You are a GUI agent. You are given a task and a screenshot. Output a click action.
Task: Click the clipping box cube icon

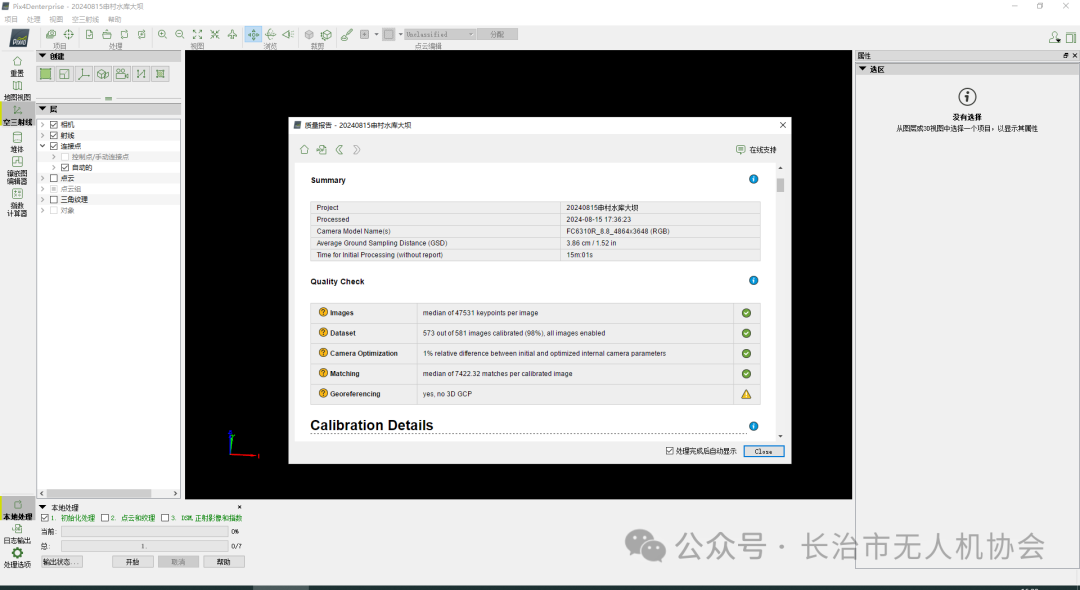pyautogui.click(x=309, y=34)
